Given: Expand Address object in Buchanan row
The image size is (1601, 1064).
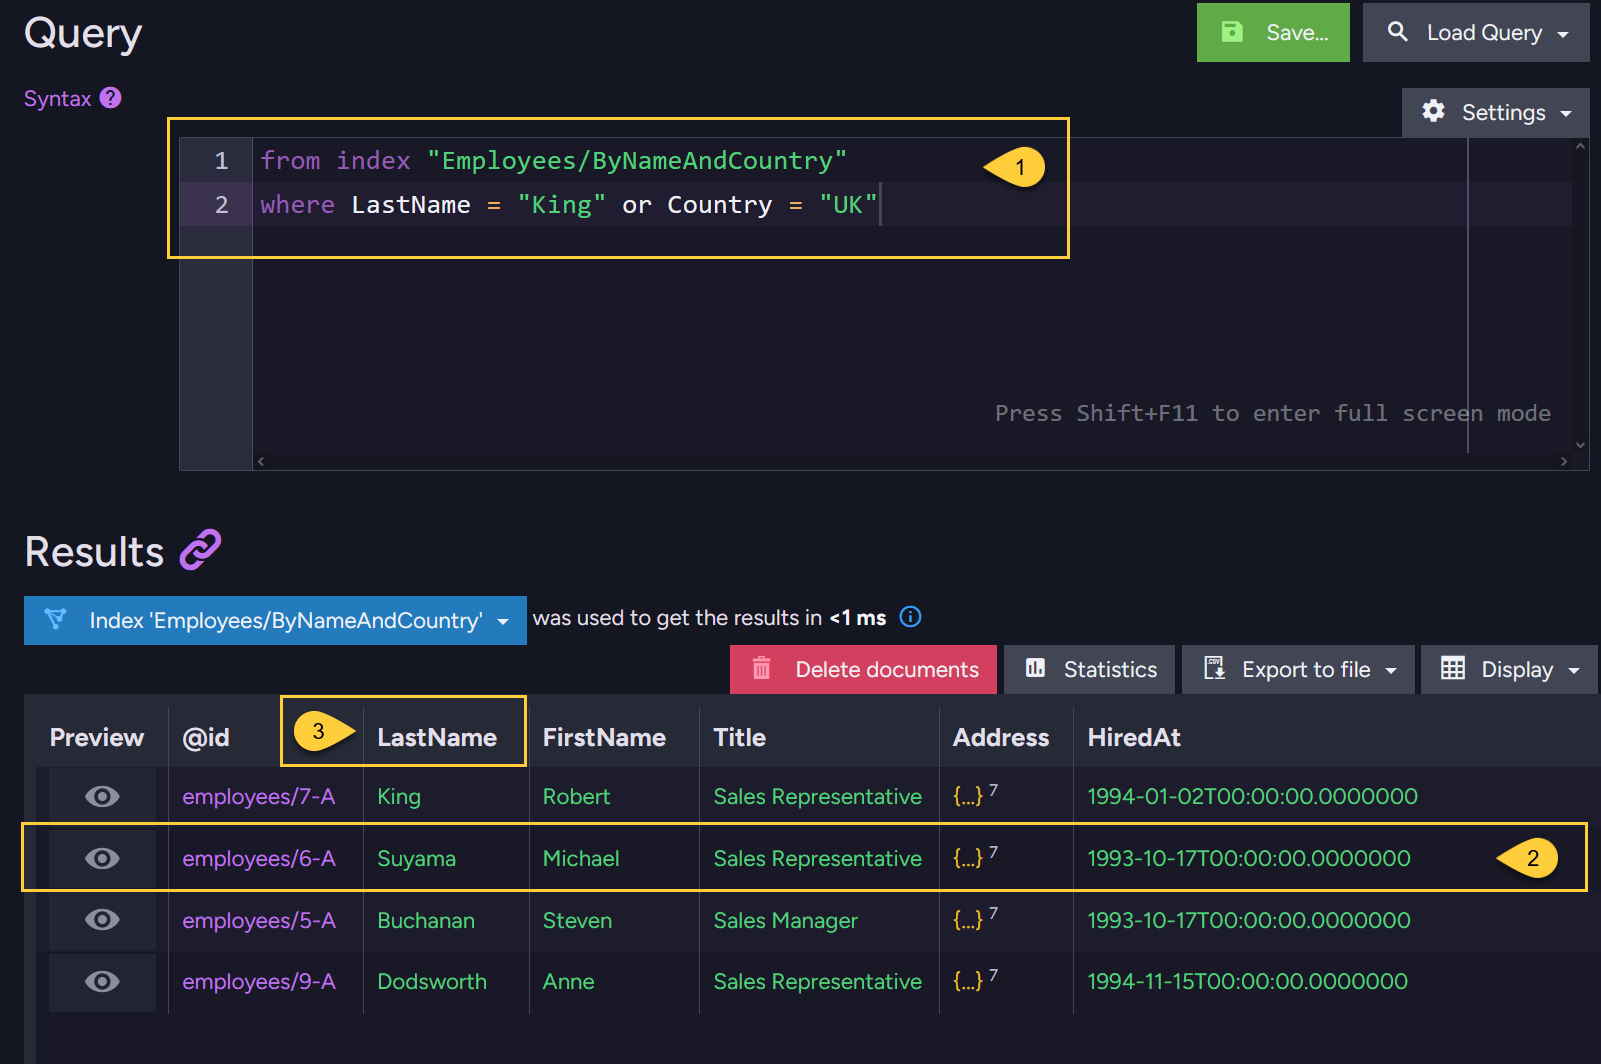Looking at the screenshot, I should point(968,920).
